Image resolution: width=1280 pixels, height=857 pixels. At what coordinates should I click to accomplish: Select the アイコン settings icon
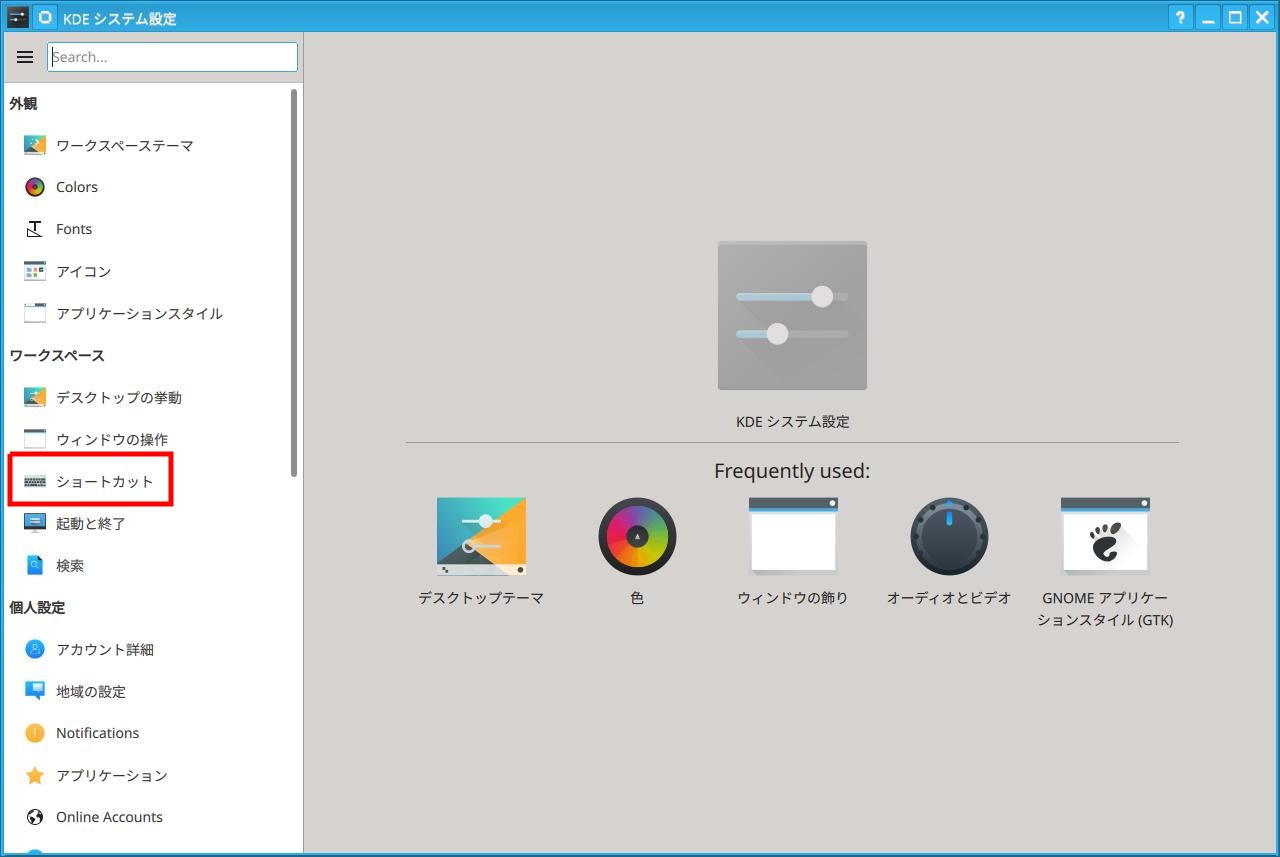coord(35,271)
